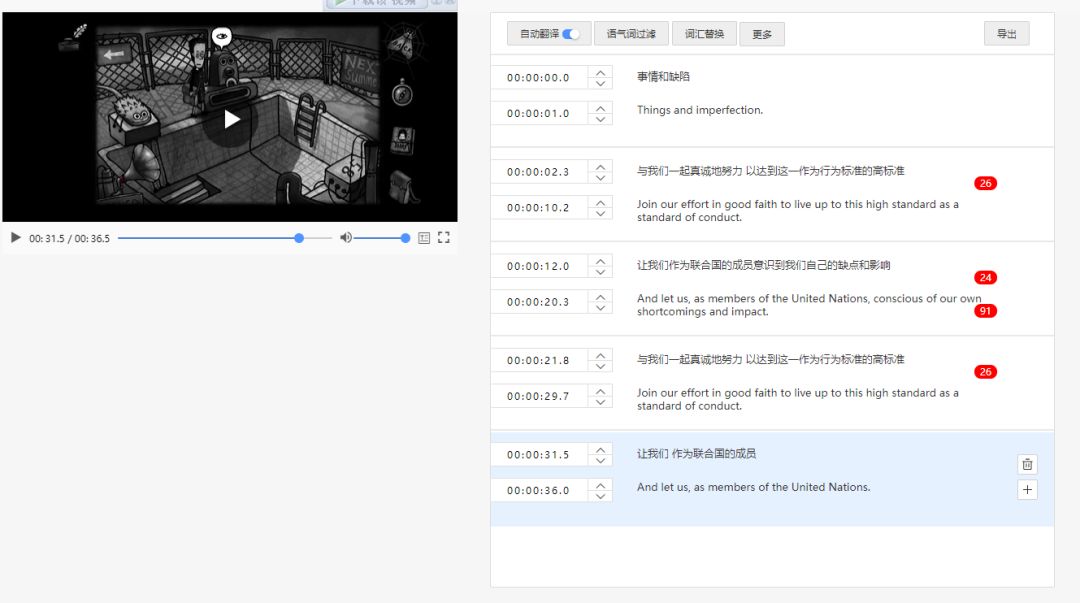
Task: Select Chinese subtitle at 00:00:21.8
Action: point(771,360)
